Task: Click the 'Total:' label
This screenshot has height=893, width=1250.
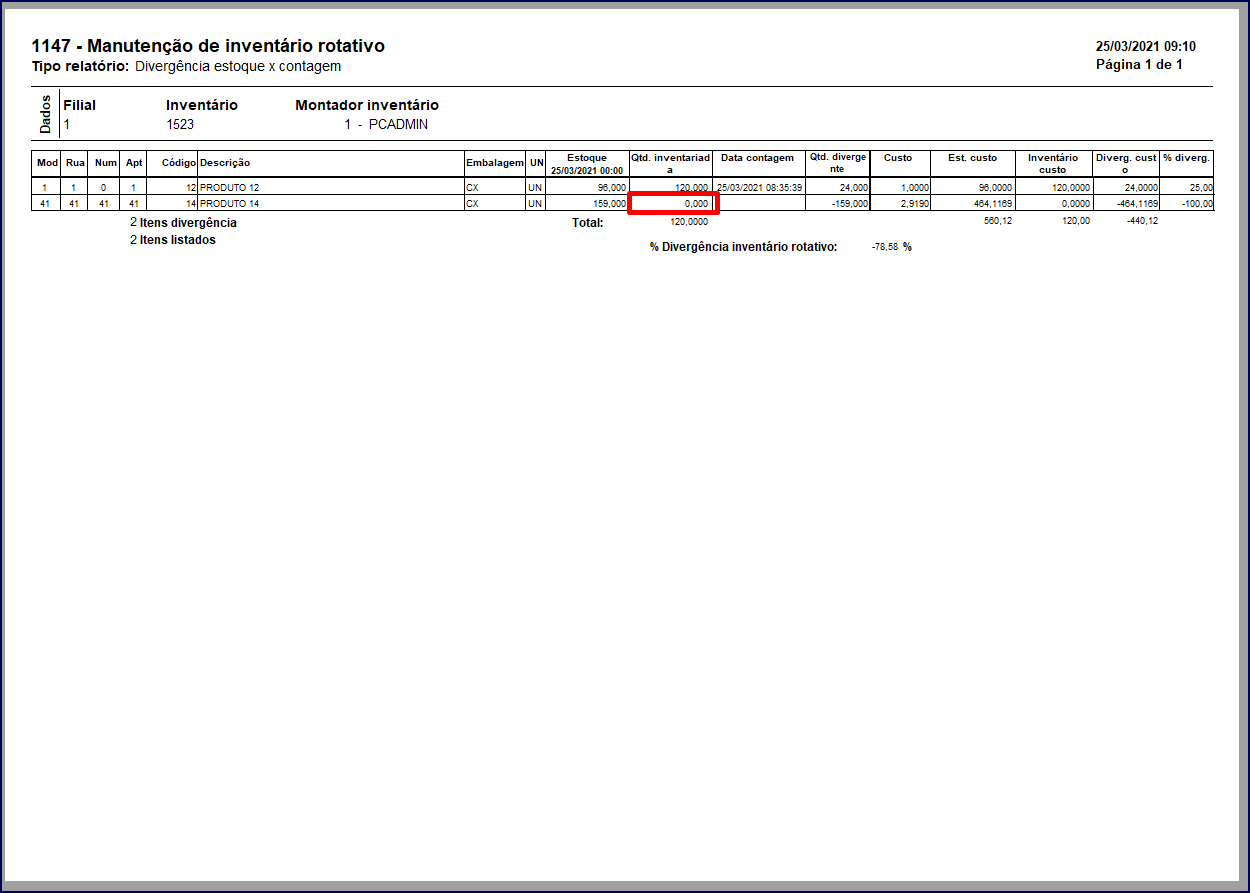Action: (587, 223)
